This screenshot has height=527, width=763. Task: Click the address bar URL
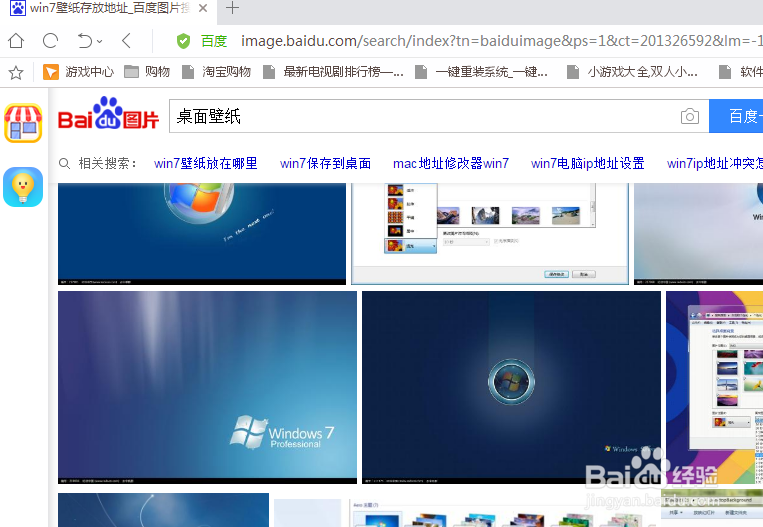(x=501, y=41)
